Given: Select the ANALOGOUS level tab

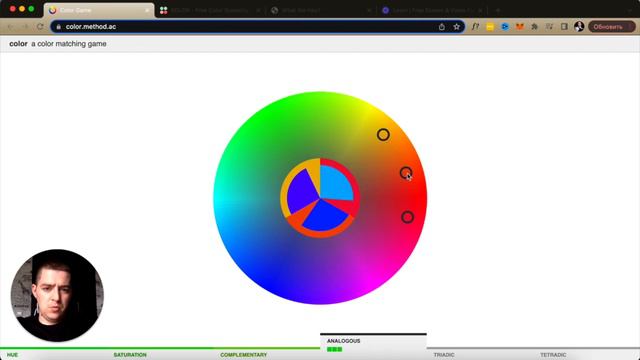Looking at the screenshot, I should [x=373, y=346].
